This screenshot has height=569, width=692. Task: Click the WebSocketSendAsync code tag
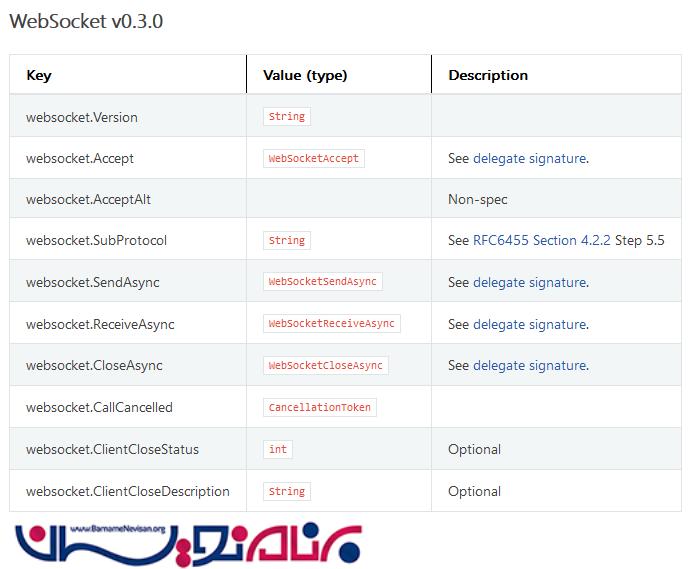[x=322, y=282]
